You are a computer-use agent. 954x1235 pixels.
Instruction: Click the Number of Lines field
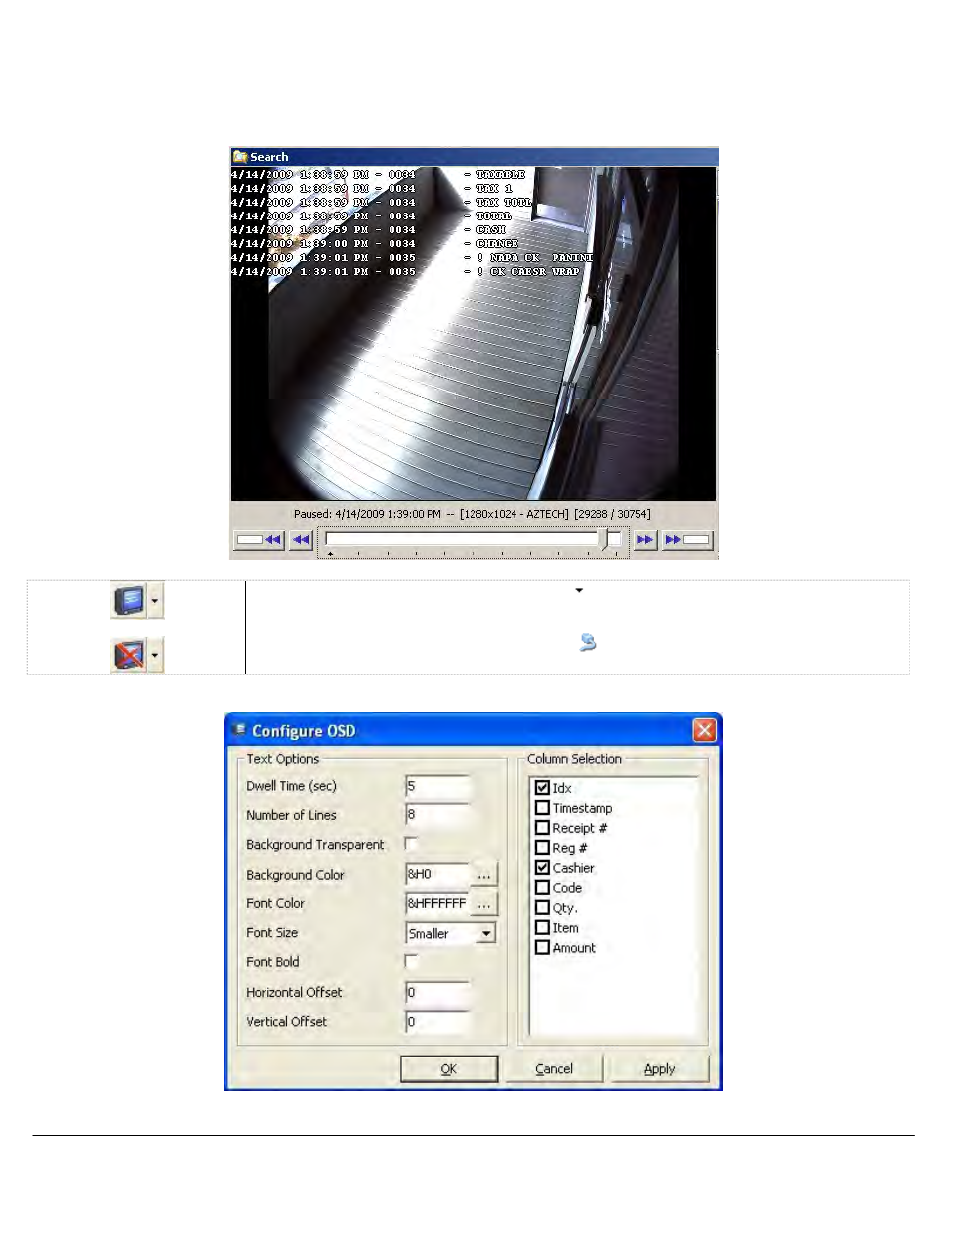438,815
